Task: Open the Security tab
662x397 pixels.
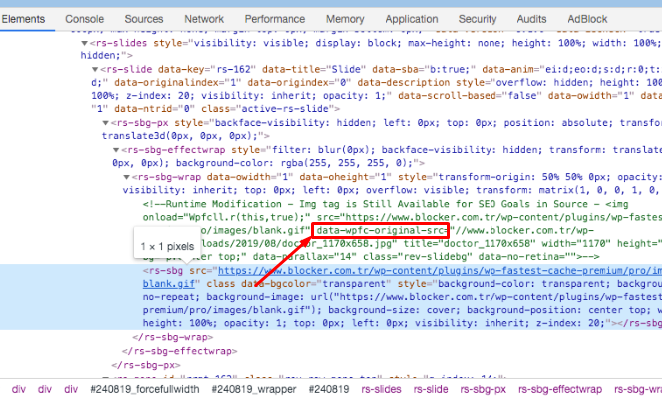Action: pyautogui.click(x=477, y=19)
